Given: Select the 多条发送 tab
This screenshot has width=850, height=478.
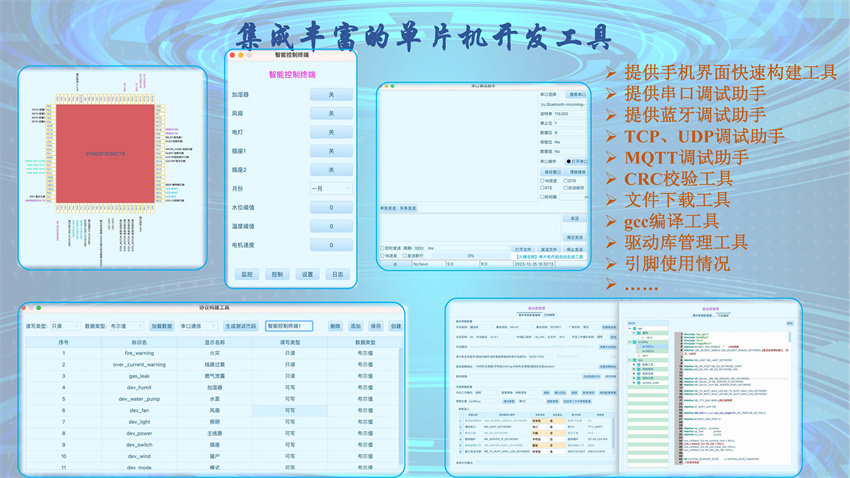Looking at the screenshot, I should [x=408, y=208].
